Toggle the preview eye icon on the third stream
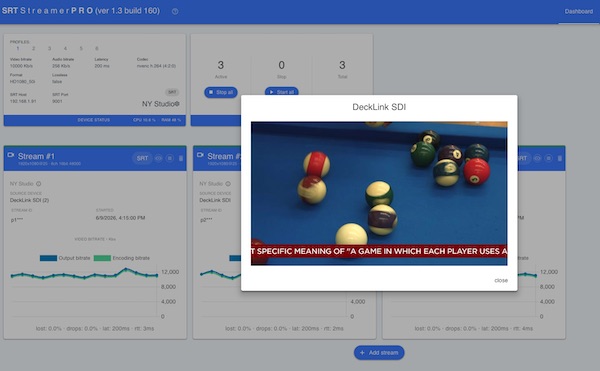 [x=537, y=158]
